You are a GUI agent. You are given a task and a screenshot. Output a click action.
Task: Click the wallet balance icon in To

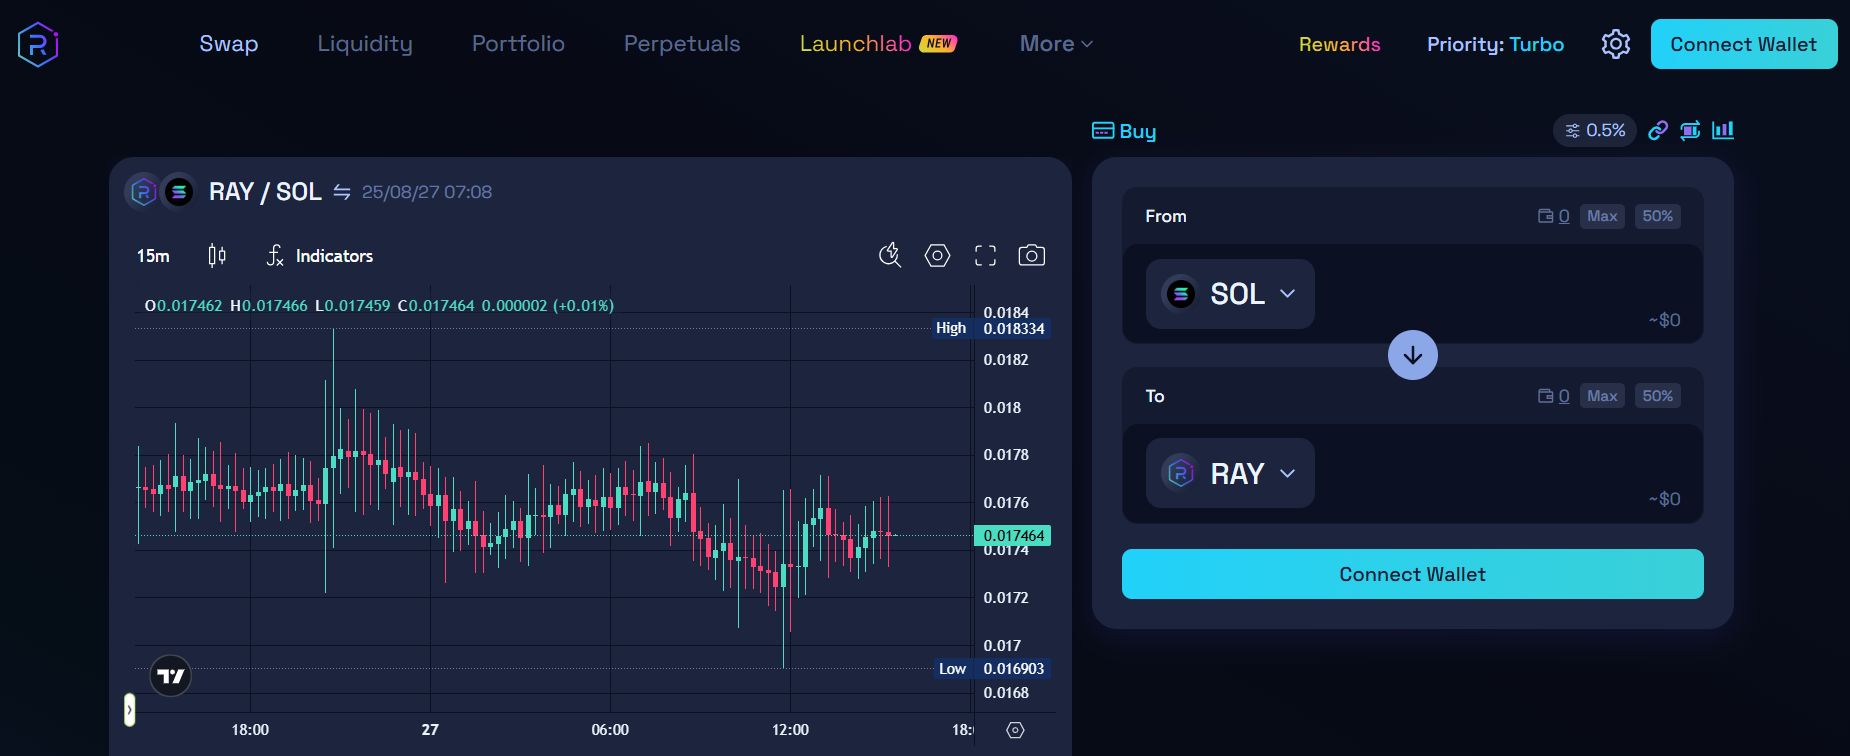point(1545,396)
